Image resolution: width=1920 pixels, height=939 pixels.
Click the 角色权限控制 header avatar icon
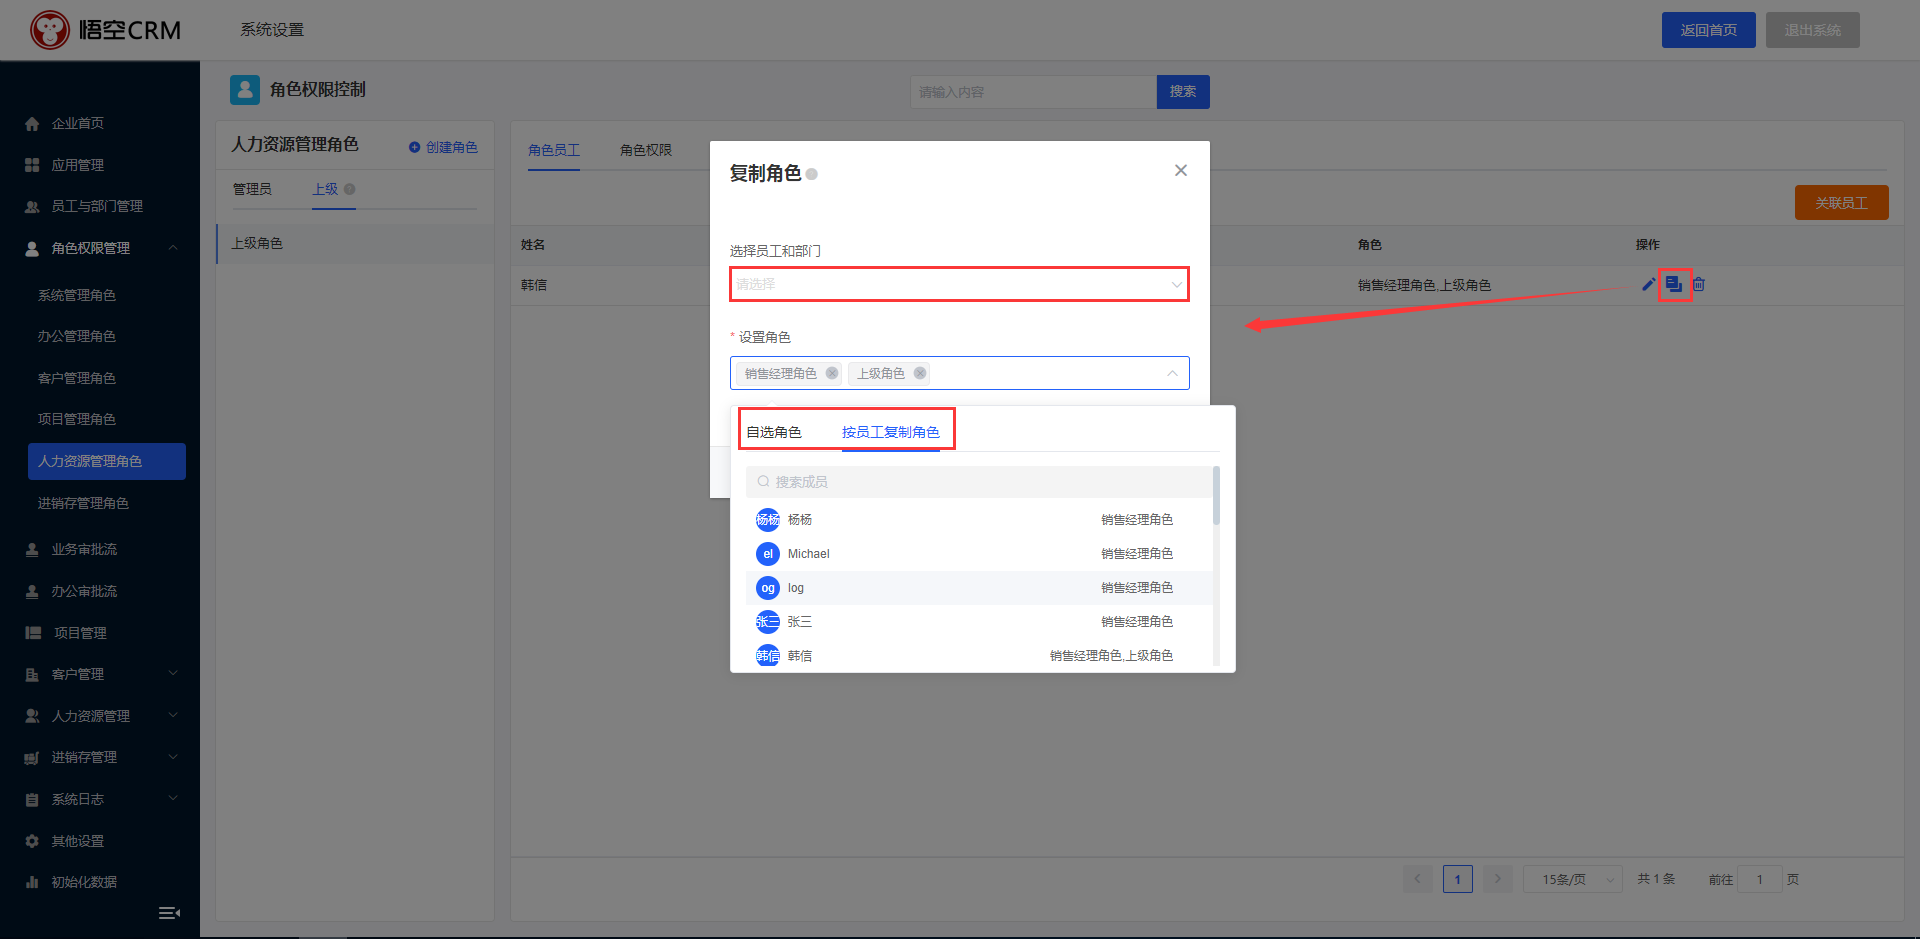245,90
